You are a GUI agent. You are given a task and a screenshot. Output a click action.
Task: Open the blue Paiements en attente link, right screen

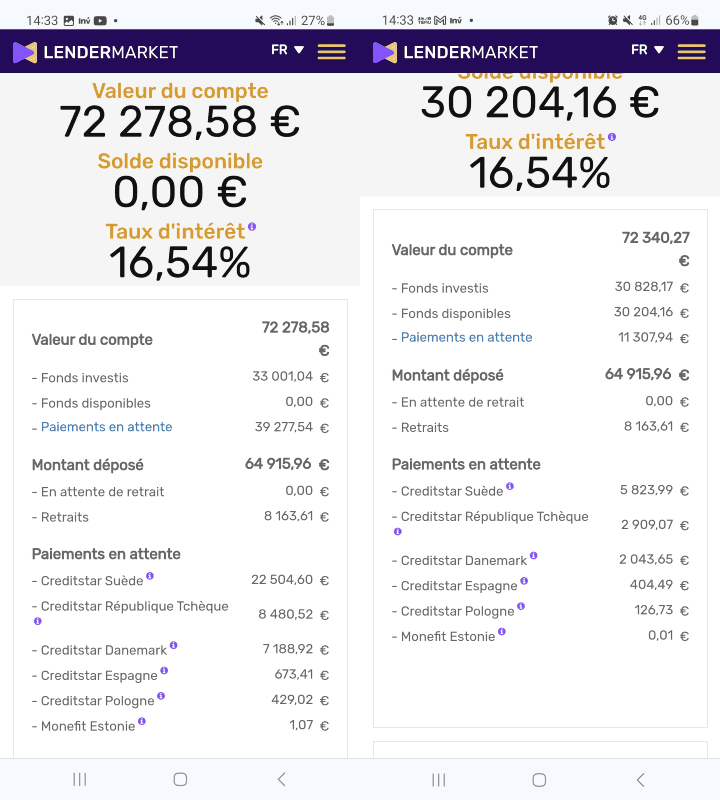(466, 337)
